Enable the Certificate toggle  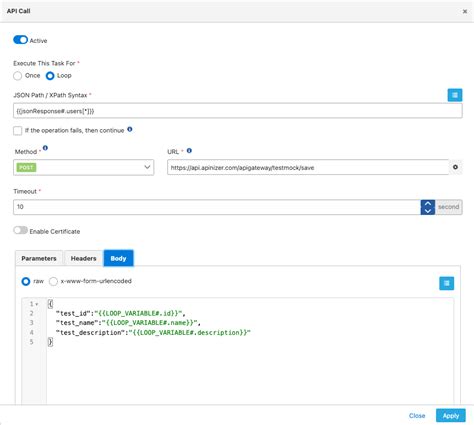(20, 230)
